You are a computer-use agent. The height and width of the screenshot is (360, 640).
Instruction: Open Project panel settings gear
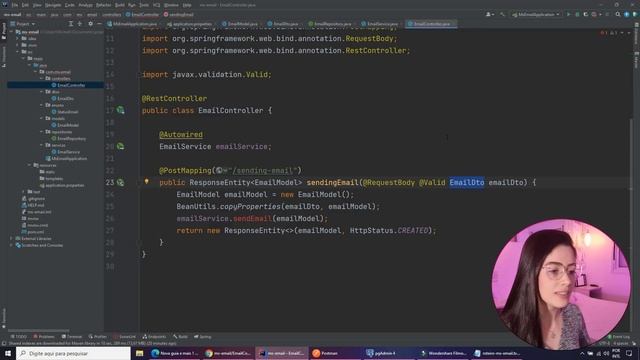tap(90, 24)
